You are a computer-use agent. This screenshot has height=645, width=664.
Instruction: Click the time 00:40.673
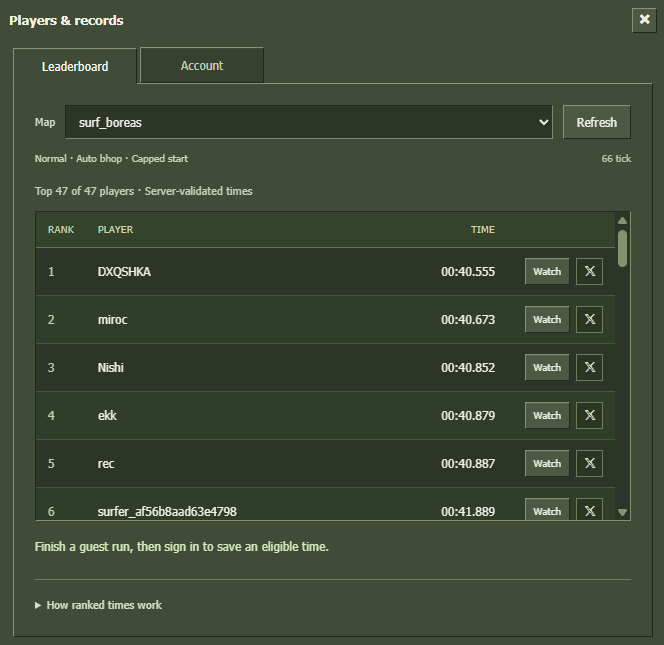(468, 320)
